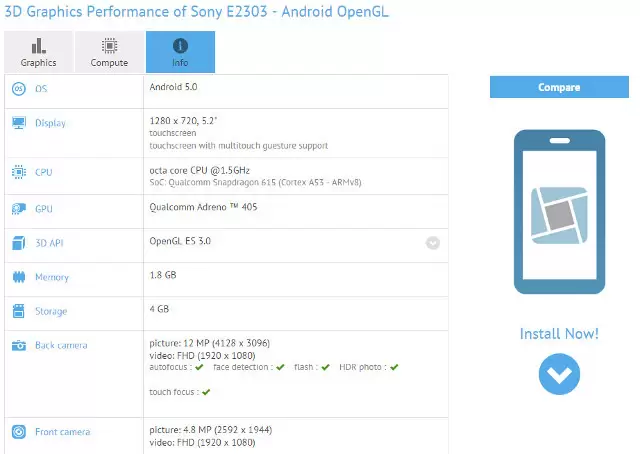640x454 pixels.
Task: Click the Display monitor icon
Action: pos(19,123)
